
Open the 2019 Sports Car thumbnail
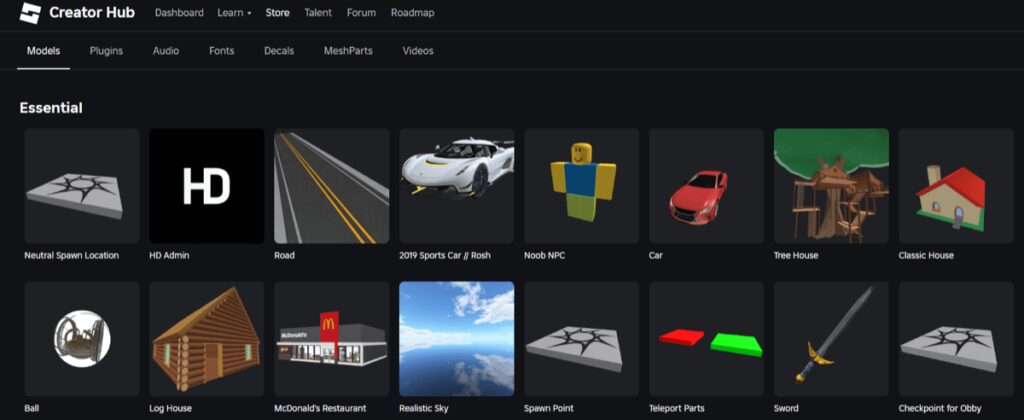pyautogui.click(x=456, y=186)
